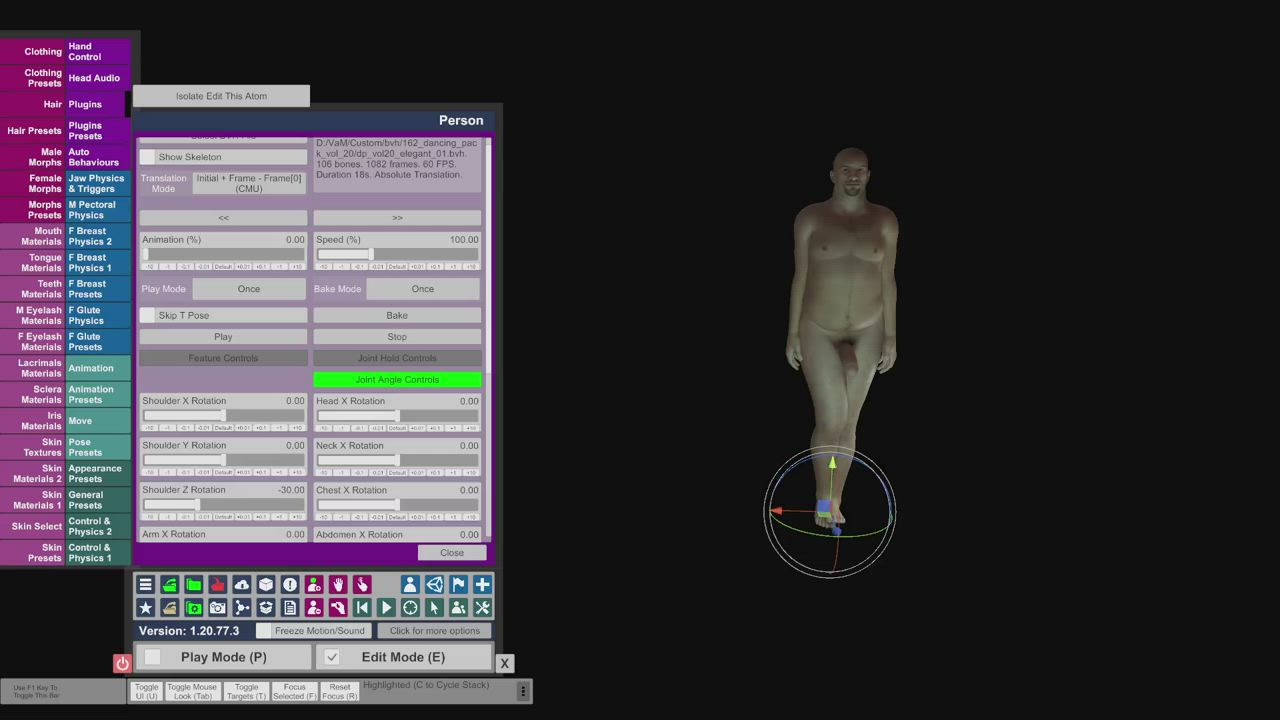
Task: Click the Stop button
Action: pyautogui.click(x=397, y=337)
